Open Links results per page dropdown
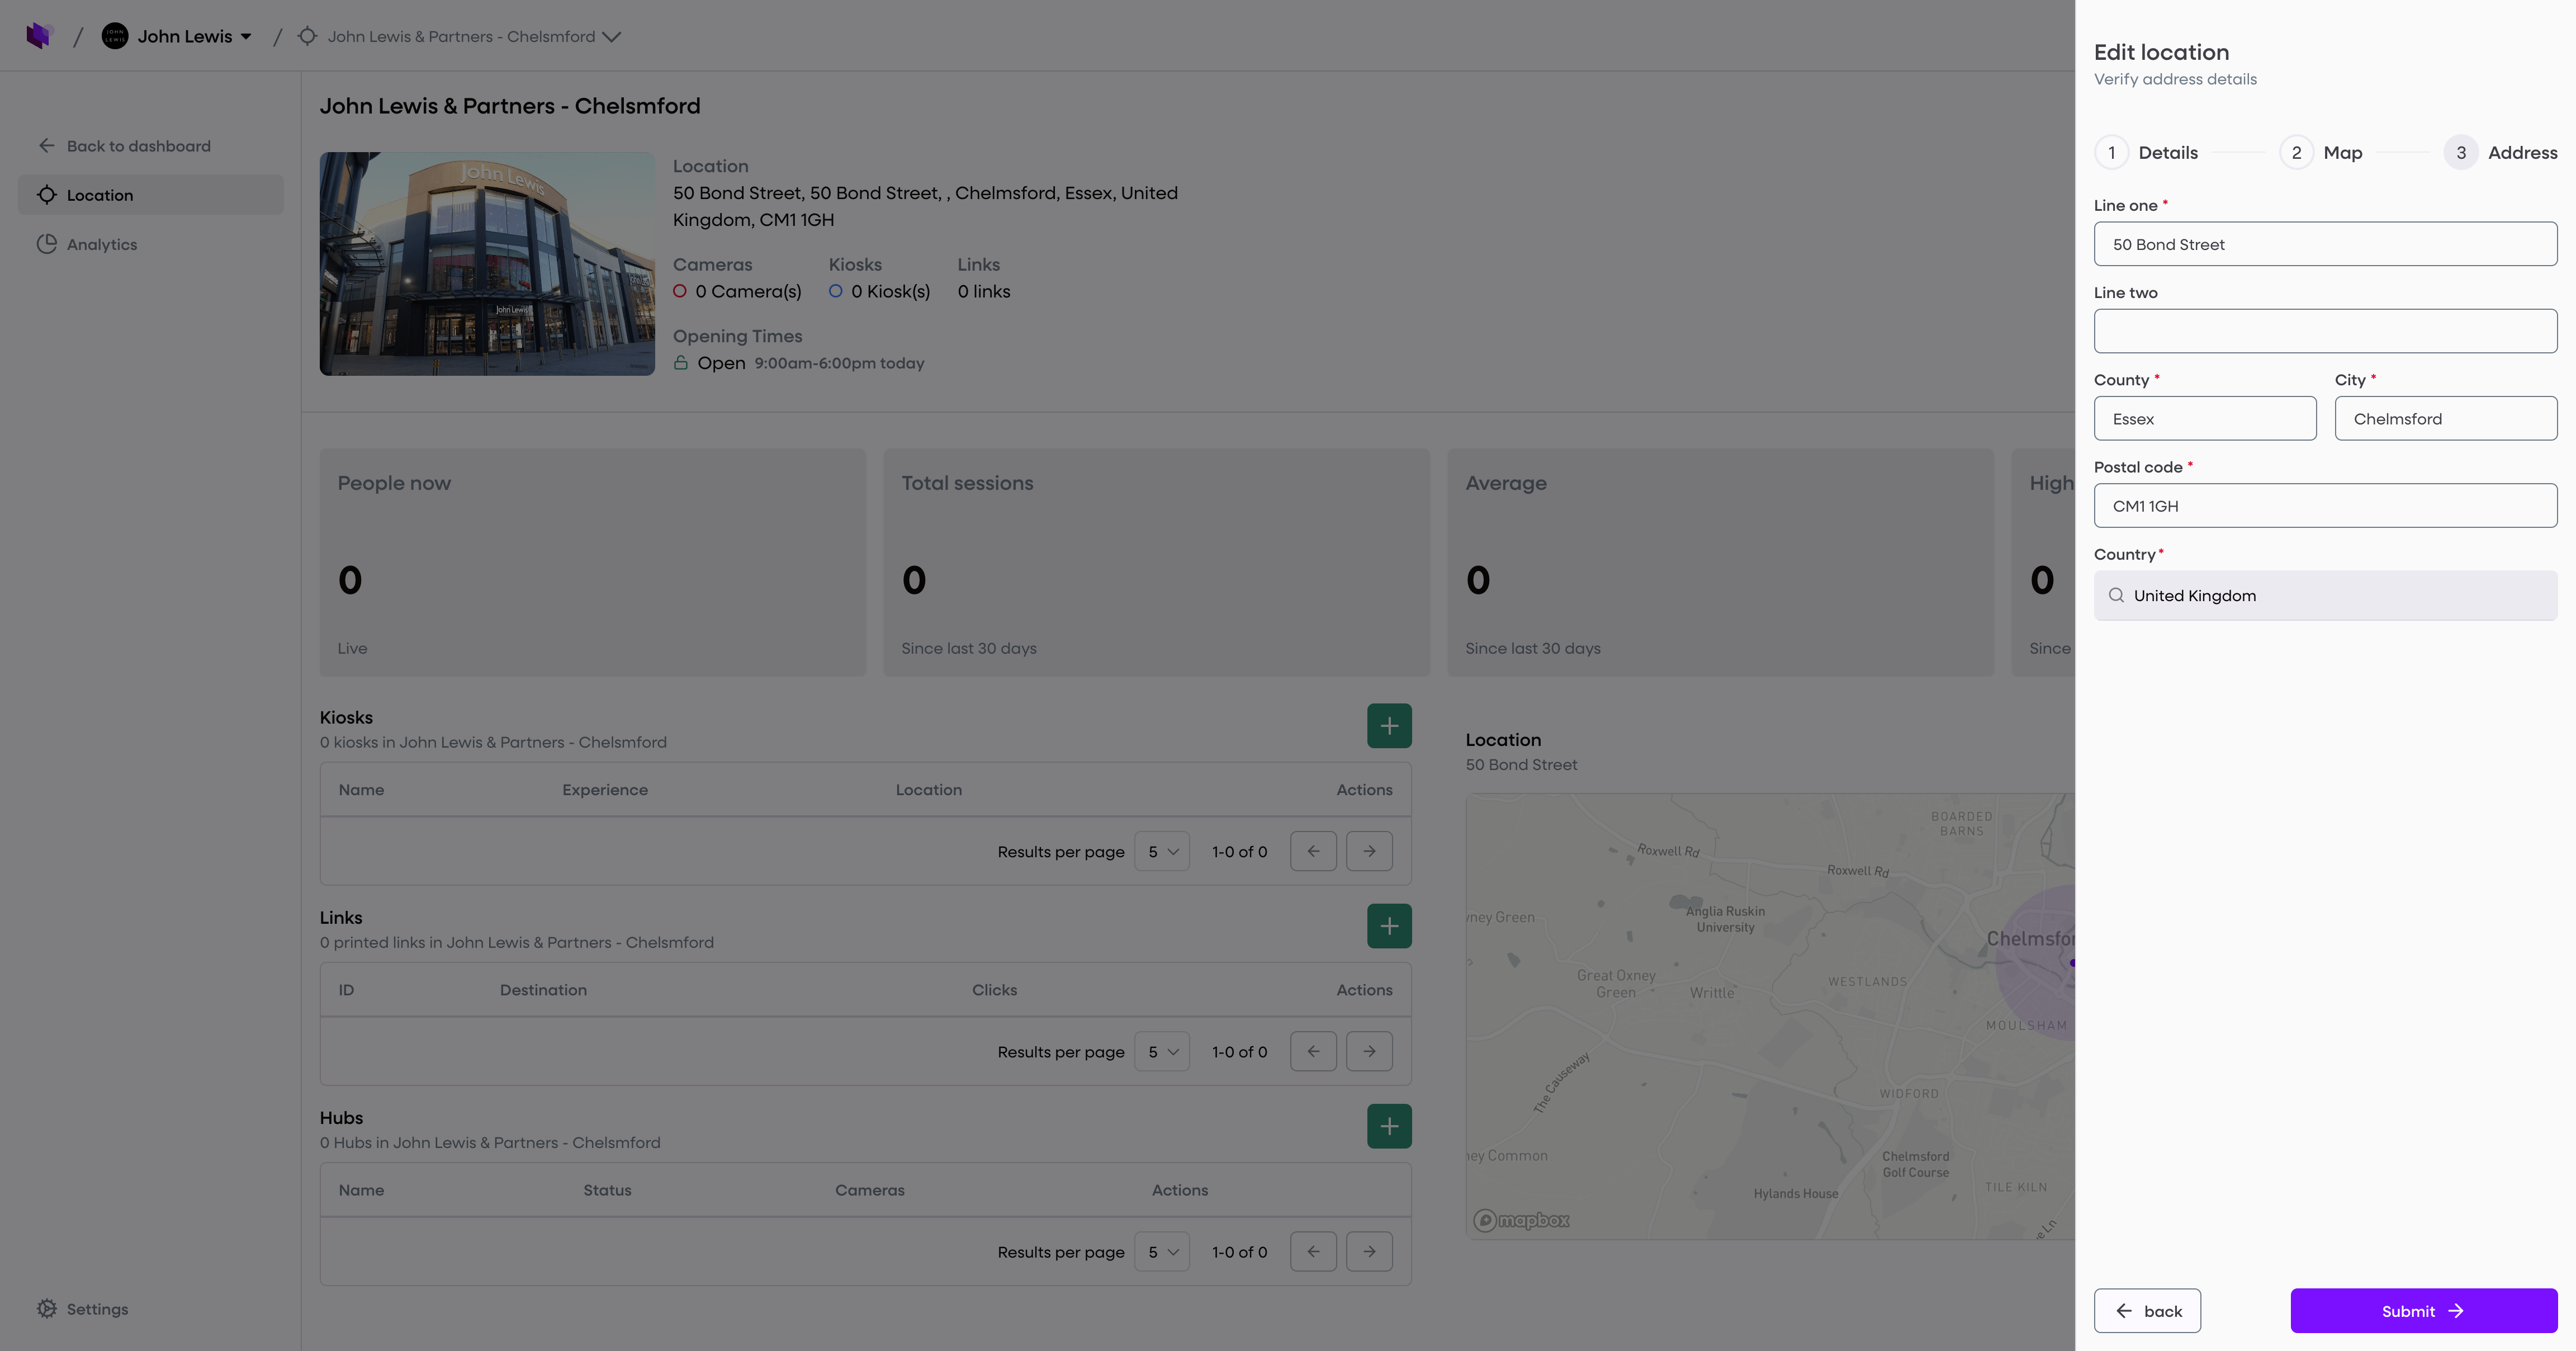The width and height of the screenshot is (2576, 1351). pyautogui.click(x=1162, y=1051)
